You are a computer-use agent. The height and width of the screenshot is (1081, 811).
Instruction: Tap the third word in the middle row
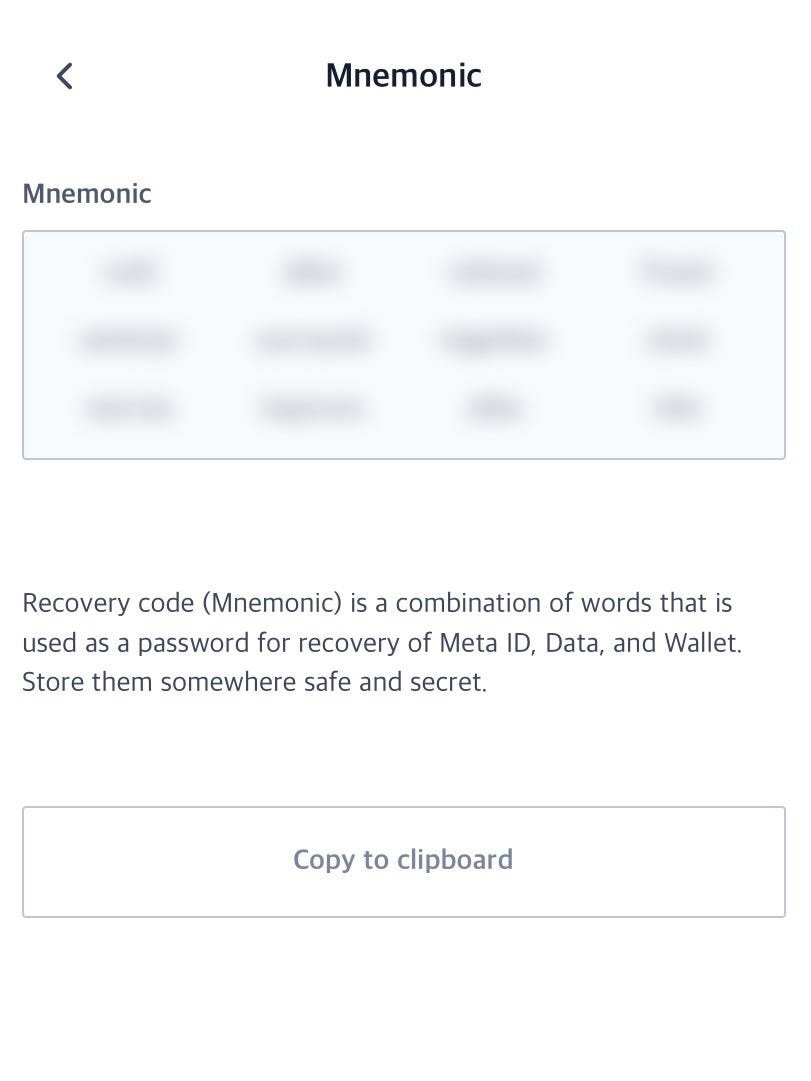[494, 340]
